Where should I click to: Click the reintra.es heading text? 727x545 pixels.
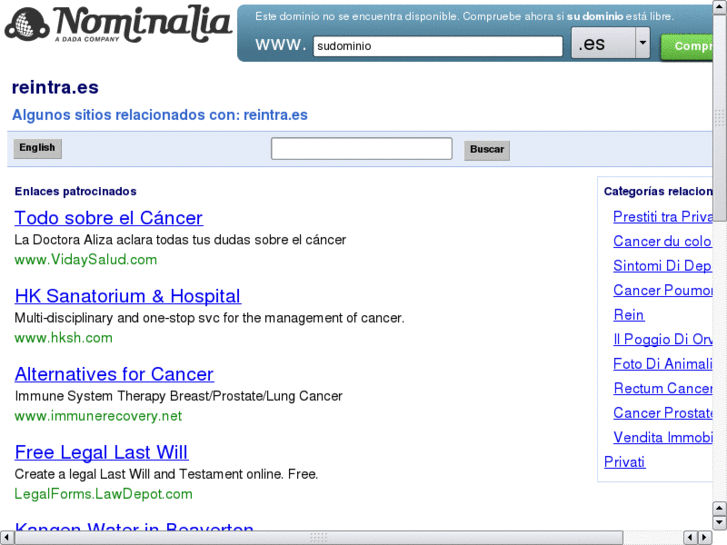55,88
